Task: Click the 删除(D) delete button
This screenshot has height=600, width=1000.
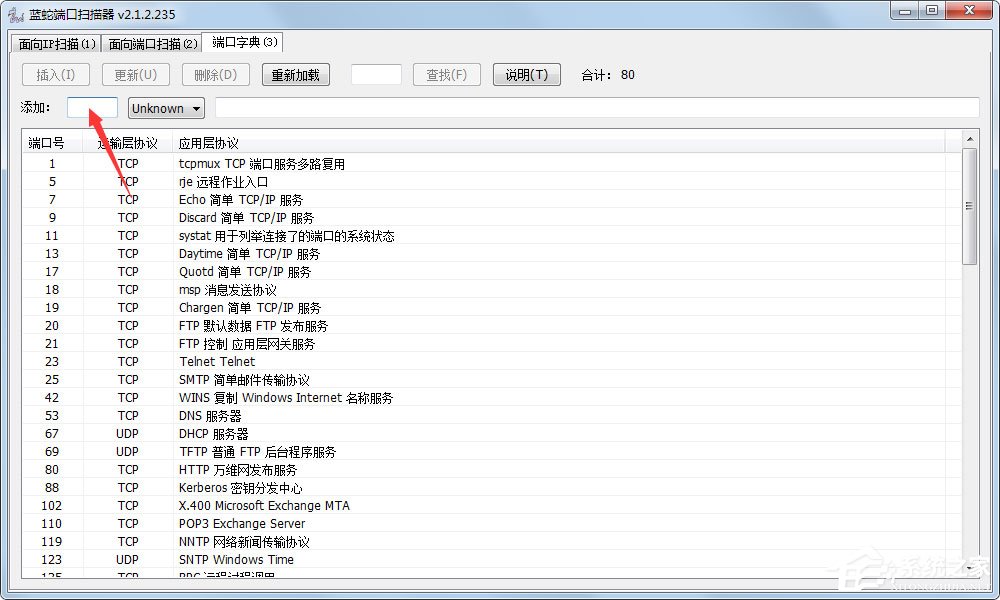Action: pyautogui.click(x=216, y=75)
